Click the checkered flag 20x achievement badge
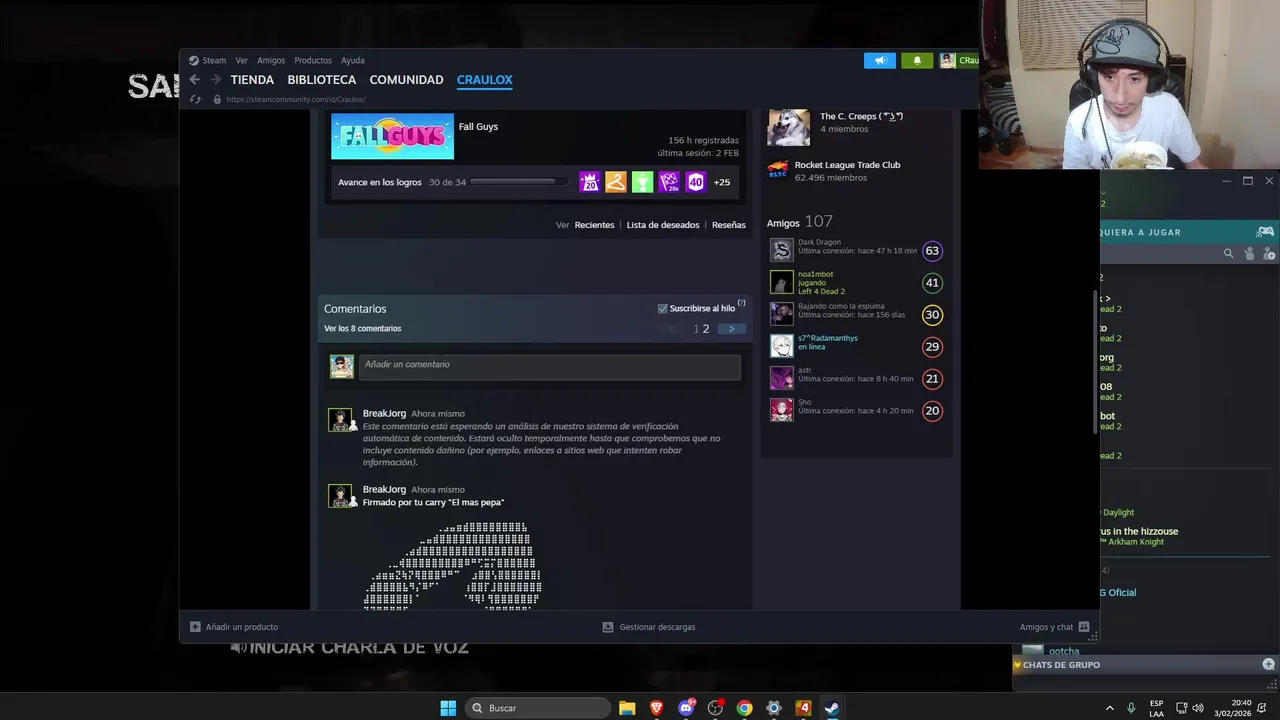Screen dimensions: 1280x720 (669, 182)
